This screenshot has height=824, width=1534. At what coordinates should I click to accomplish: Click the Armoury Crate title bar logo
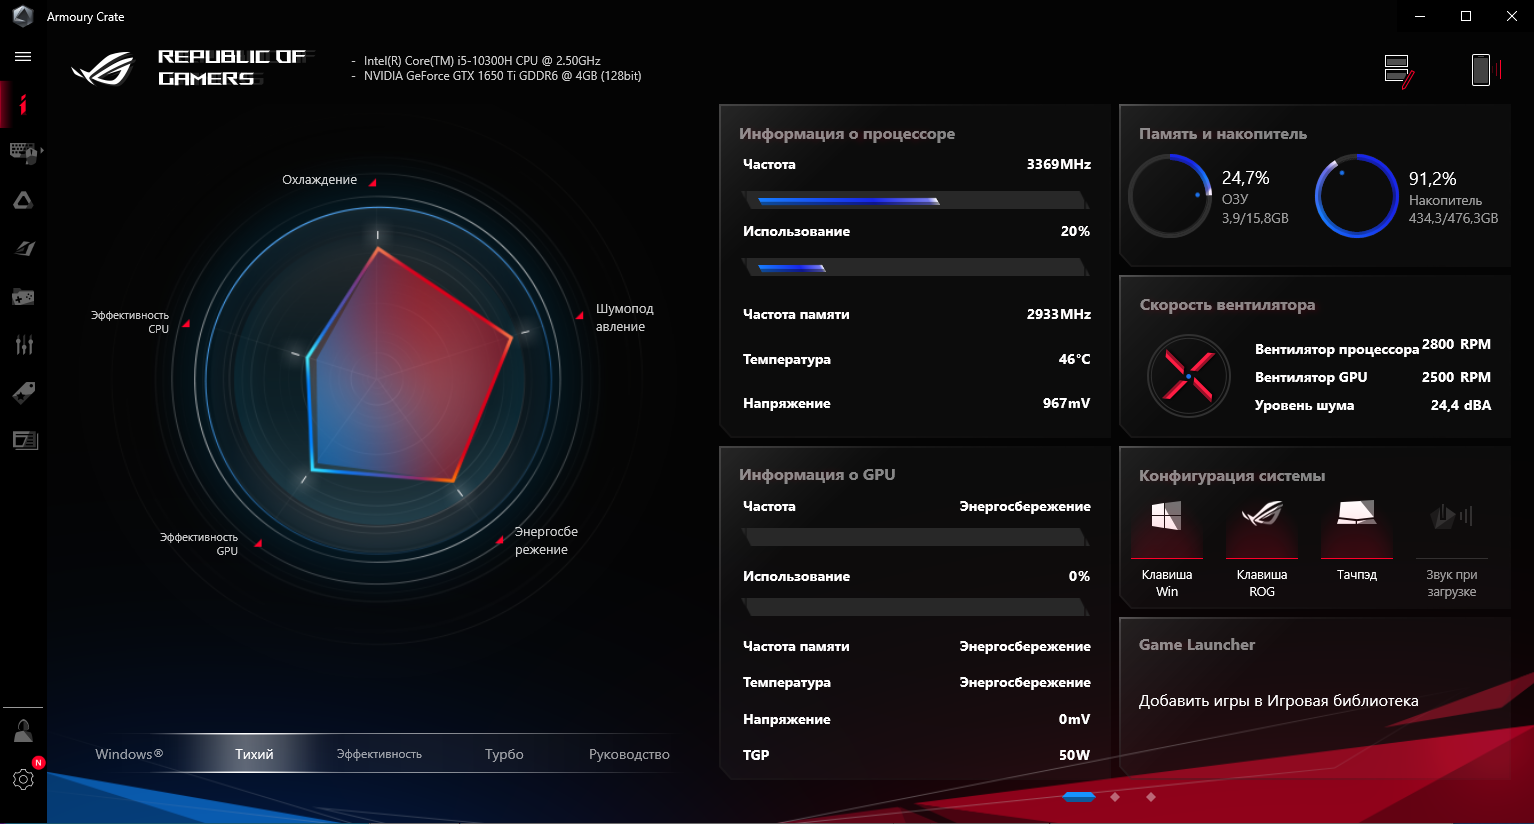(x=22, y=16)
